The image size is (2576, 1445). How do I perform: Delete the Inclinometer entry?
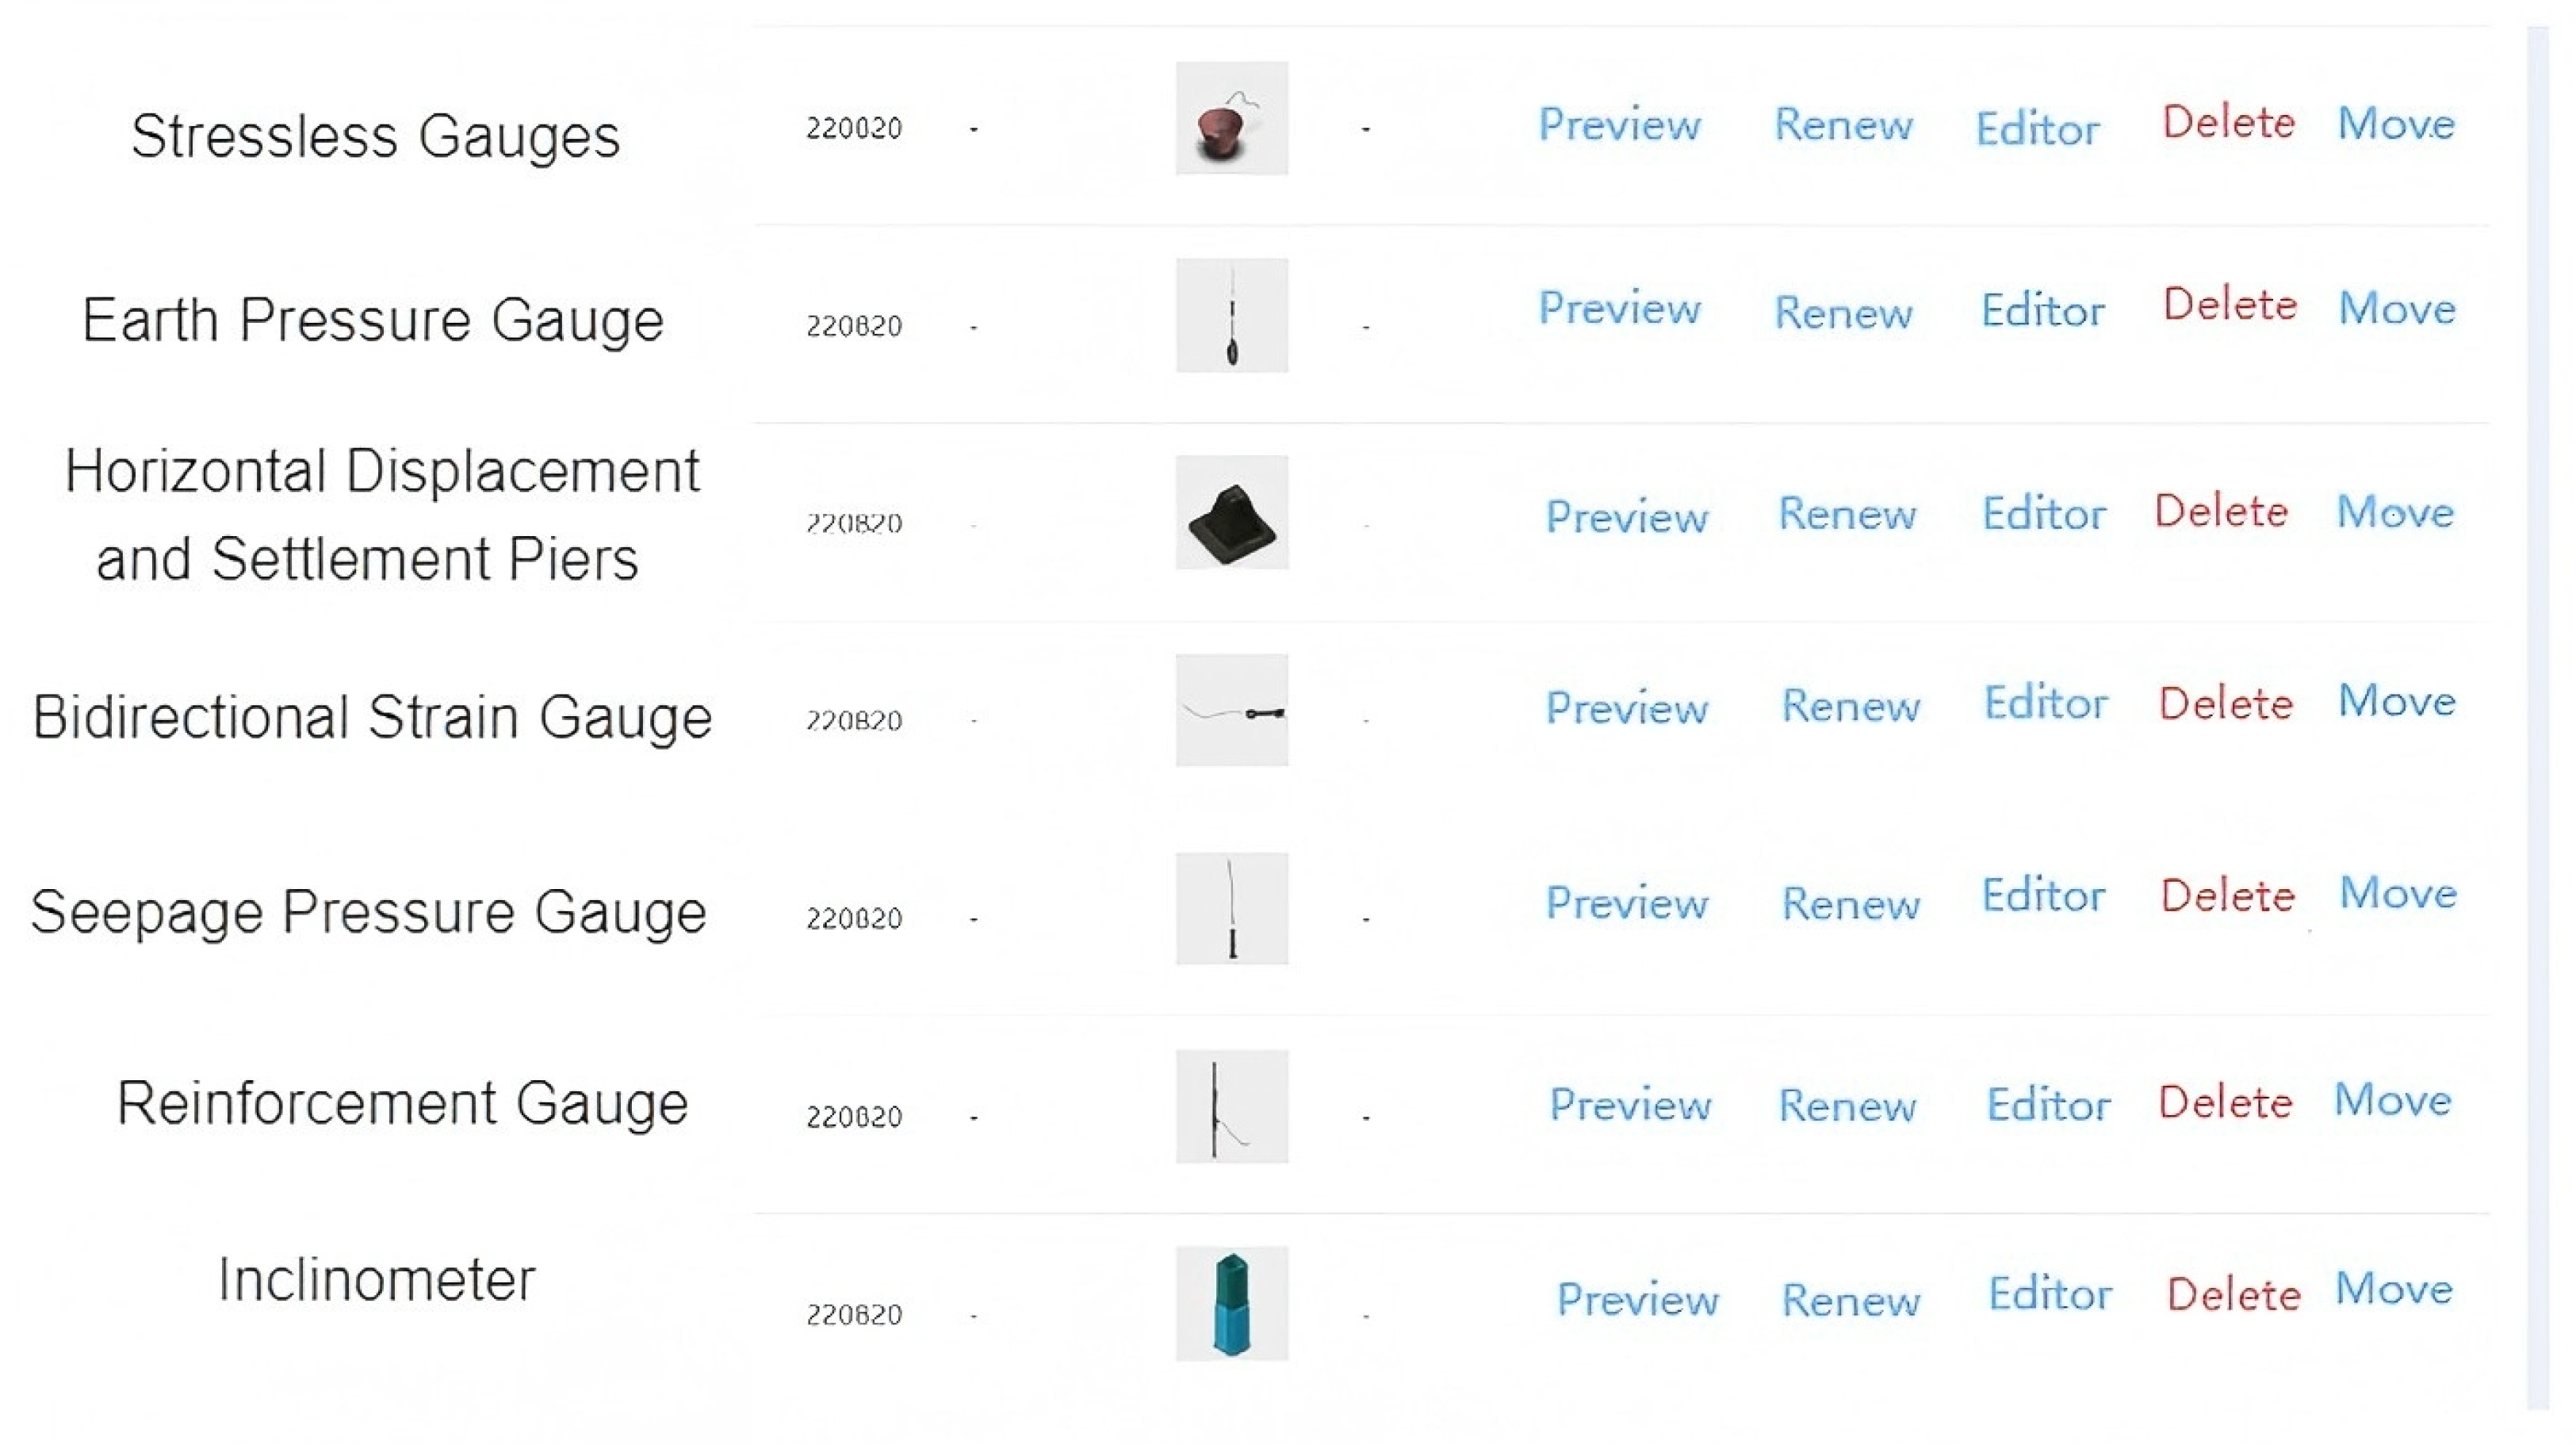(x=2233, y=1295)
